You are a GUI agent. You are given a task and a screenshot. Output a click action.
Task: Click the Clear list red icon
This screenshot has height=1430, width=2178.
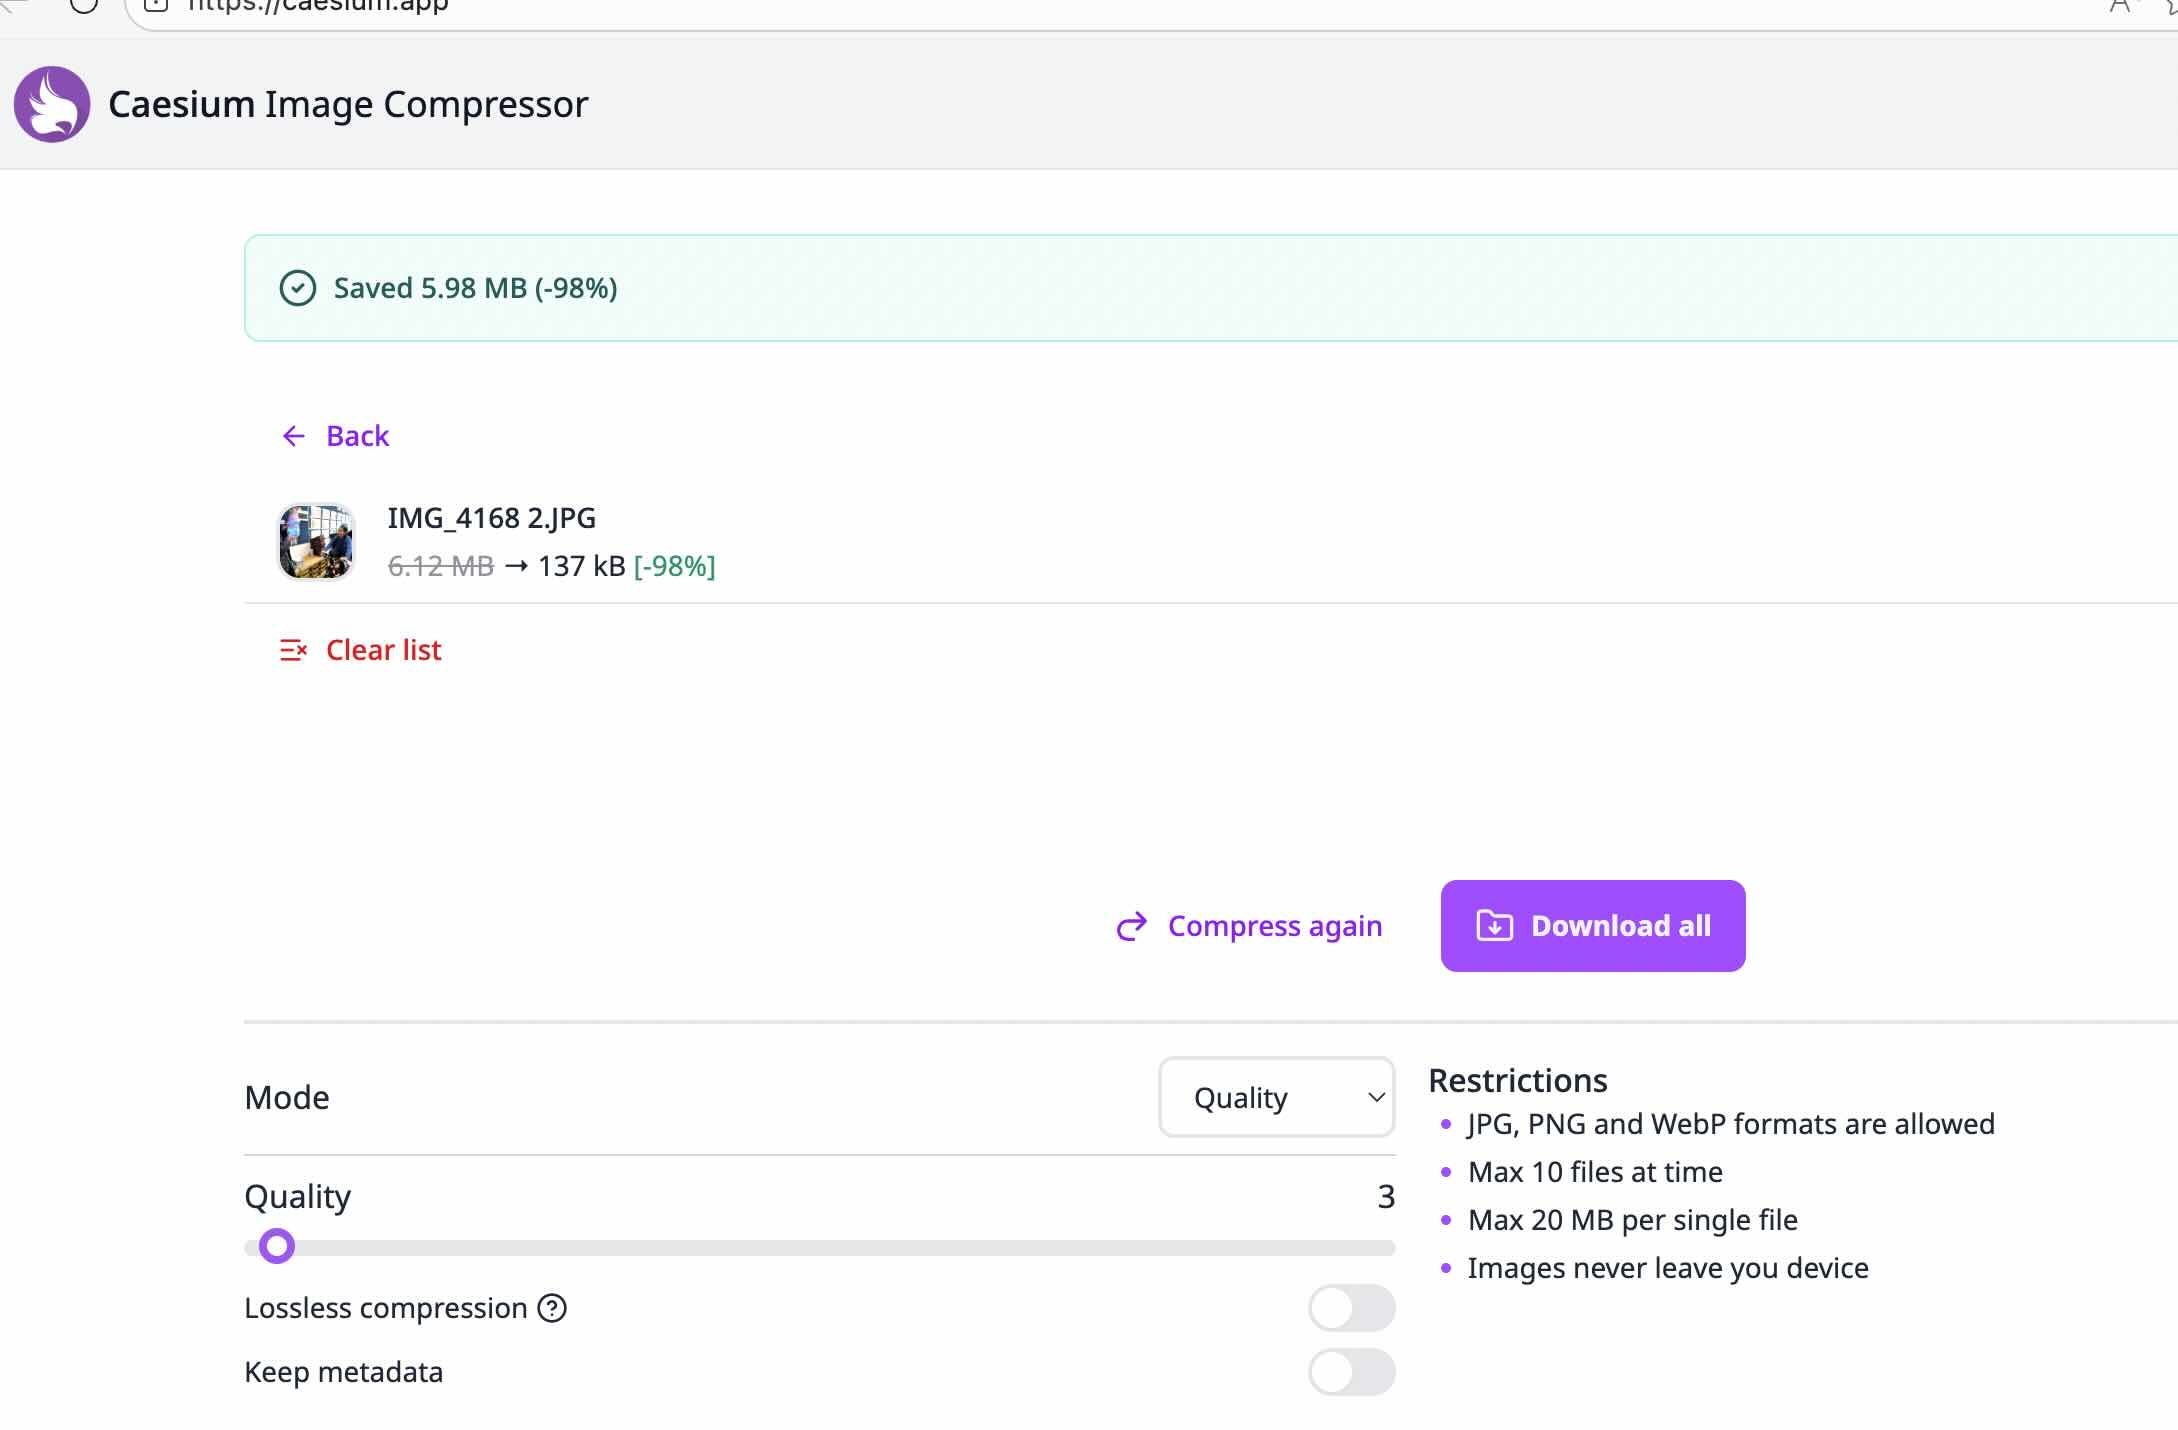point(293,650)
